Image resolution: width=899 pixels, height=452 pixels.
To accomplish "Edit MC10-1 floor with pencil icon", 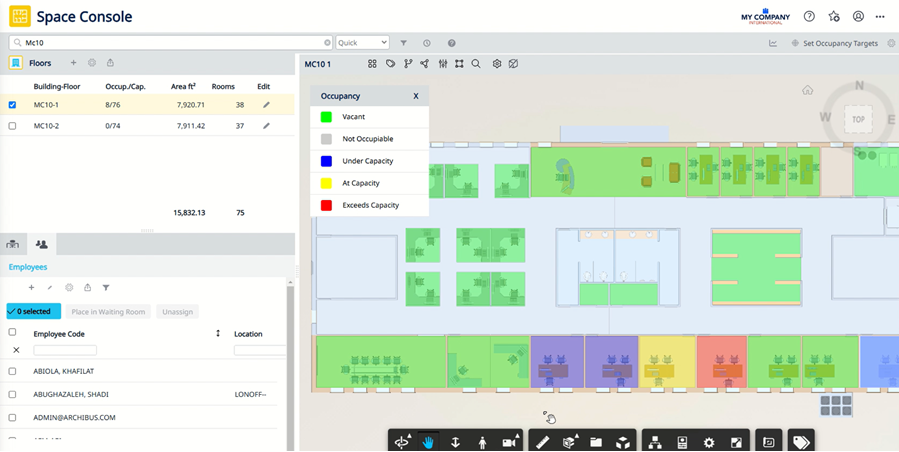I will pyautogui.click(x=266, y=105).
